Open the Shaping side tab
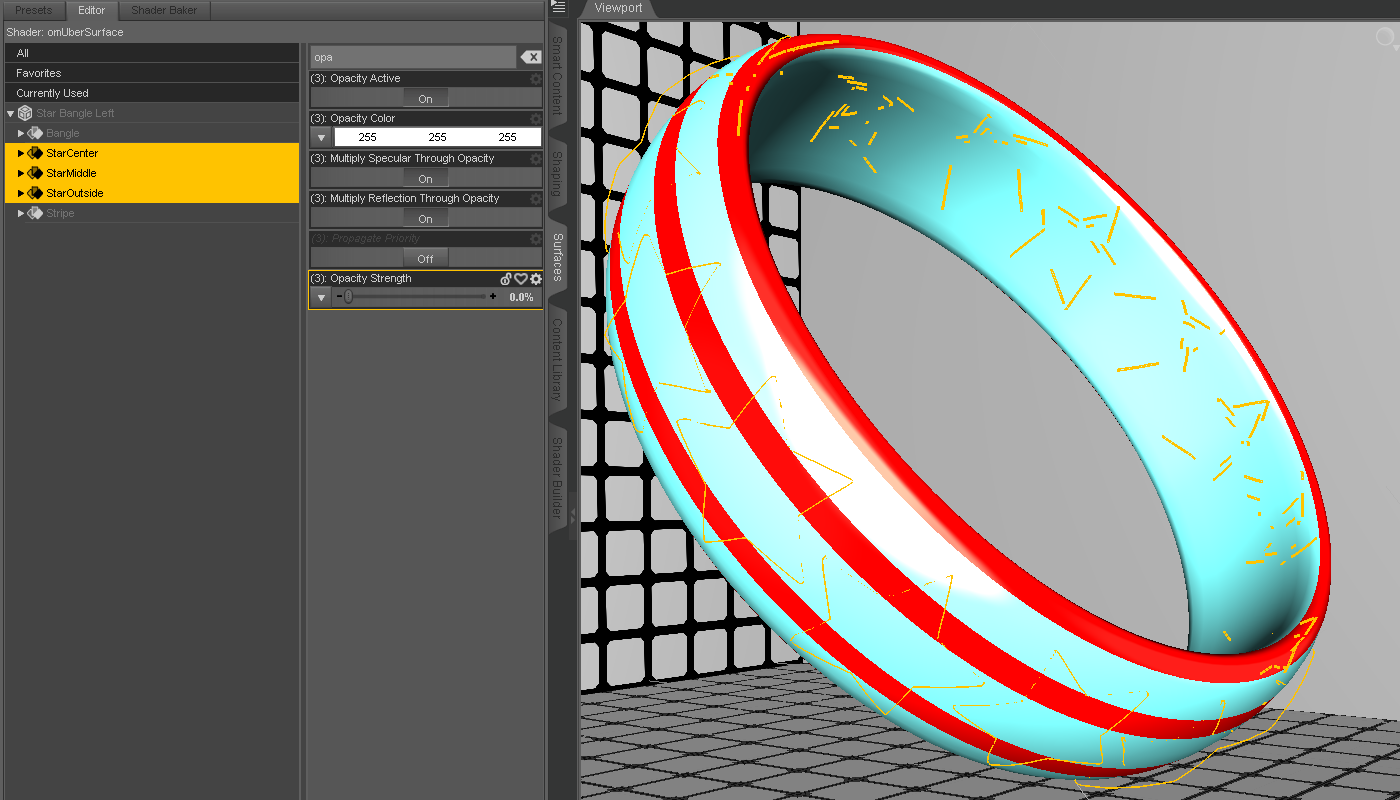 pyautogui.click(x=557, y=174)
